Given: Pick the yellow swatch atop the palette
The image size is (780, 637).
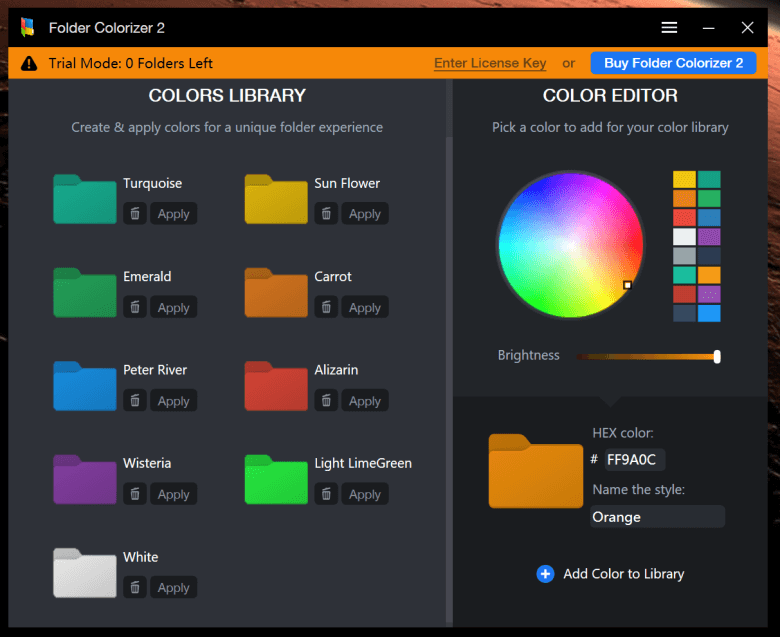Looking at the screenshot, I should pyautogui.click(x=684, y=179).
